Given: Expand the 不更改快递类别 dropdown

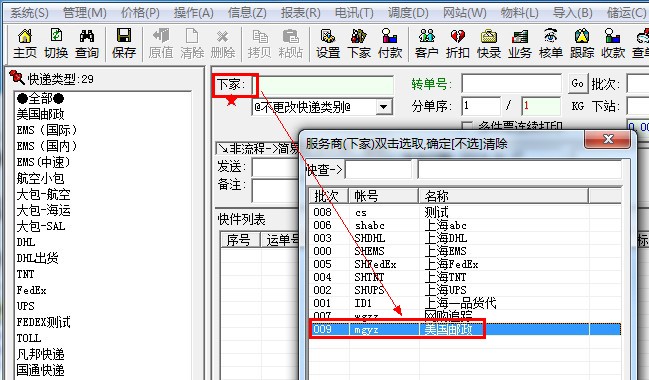Looking at the screenshot, I should point(384,107).
